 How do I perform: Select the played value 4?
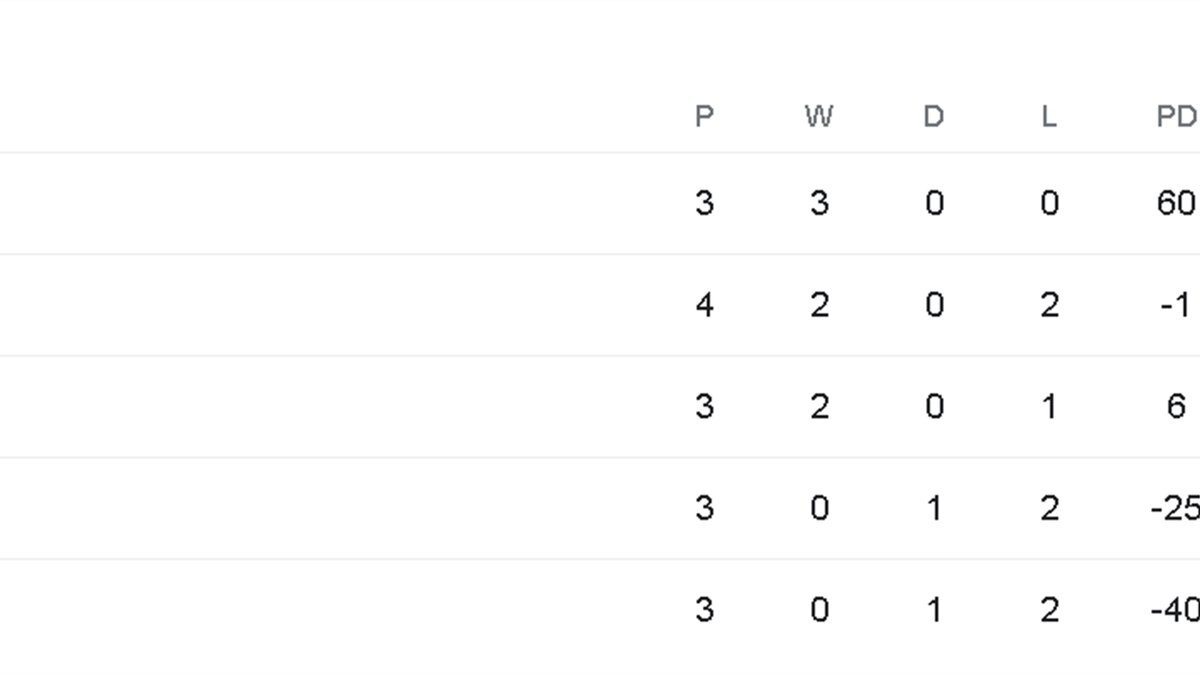pyautogui.click(x=704, y=305)
